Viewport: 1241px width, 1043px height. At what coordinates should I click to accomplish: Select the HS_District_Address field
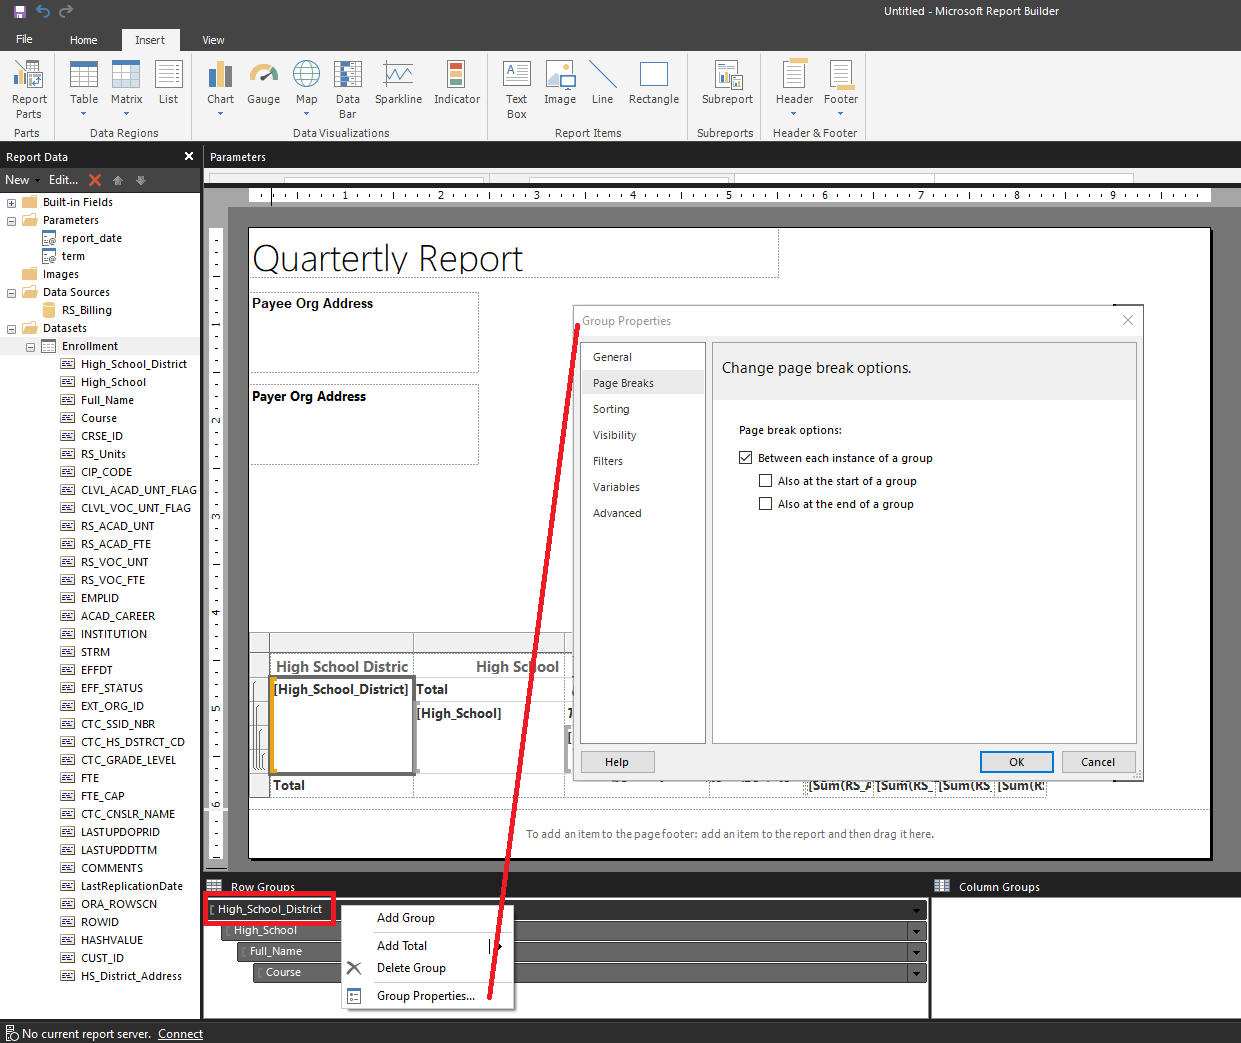[x=131, y=977]
